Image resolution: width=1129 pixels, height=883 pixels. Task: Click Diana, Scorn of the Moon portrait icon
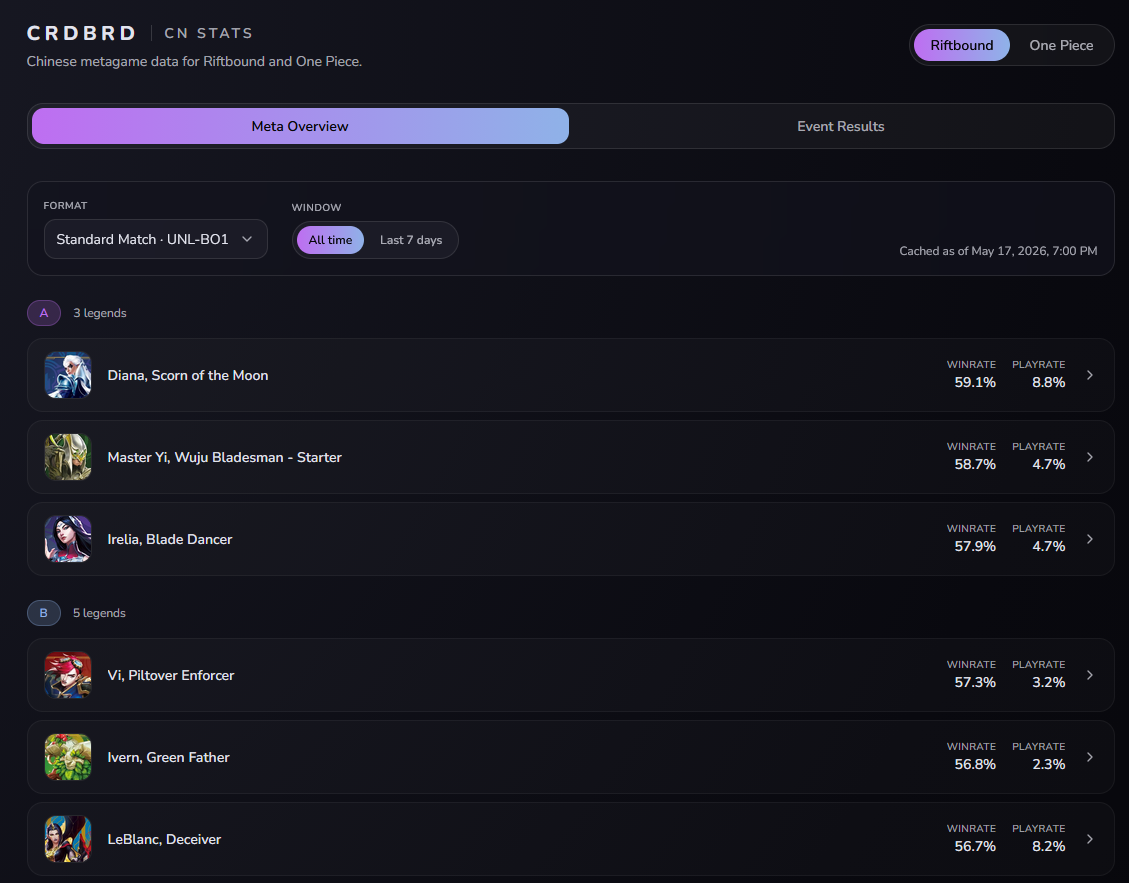(68, 375)
